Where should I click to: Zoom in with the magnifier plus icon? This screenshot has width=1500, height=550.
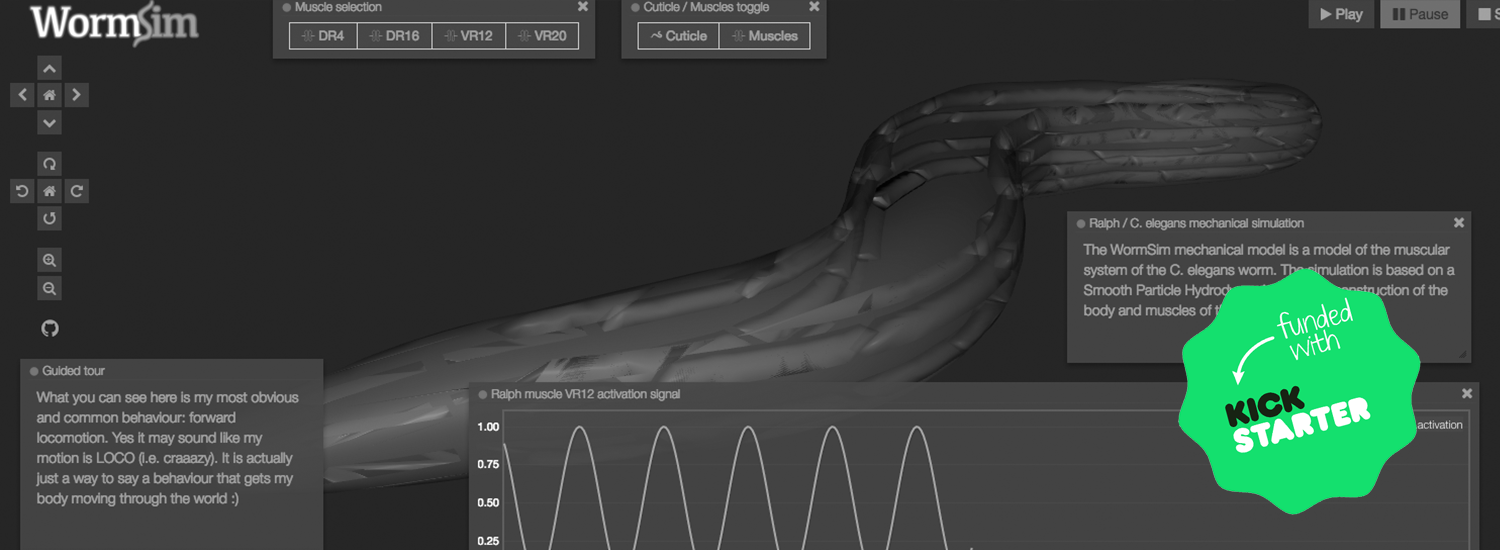coord(49,261)
